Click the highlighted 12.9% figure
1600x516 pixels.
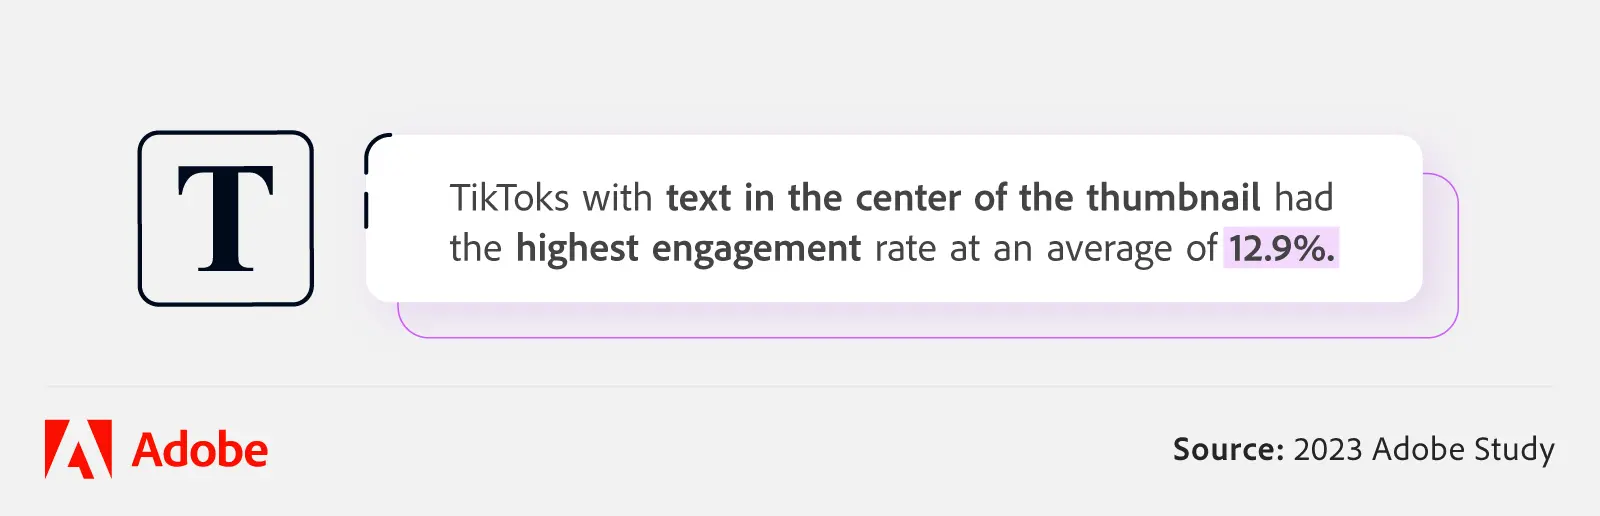(1281, 249)
